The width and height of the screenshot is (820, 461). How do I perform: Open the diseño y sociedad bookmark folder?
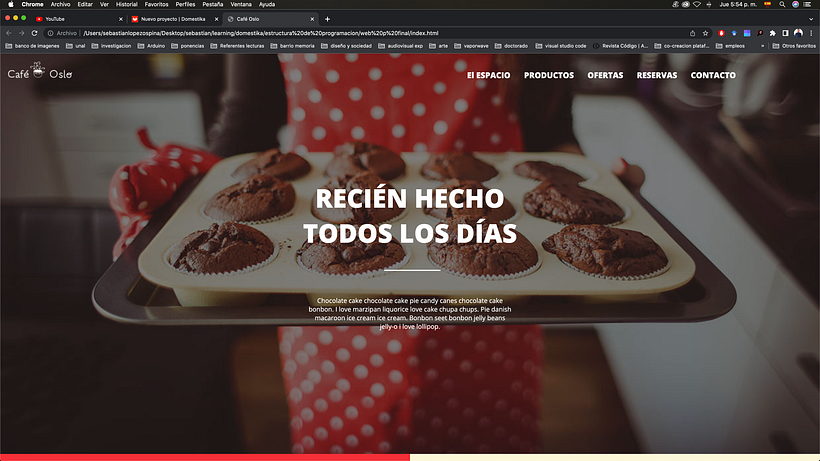point(346,46)
